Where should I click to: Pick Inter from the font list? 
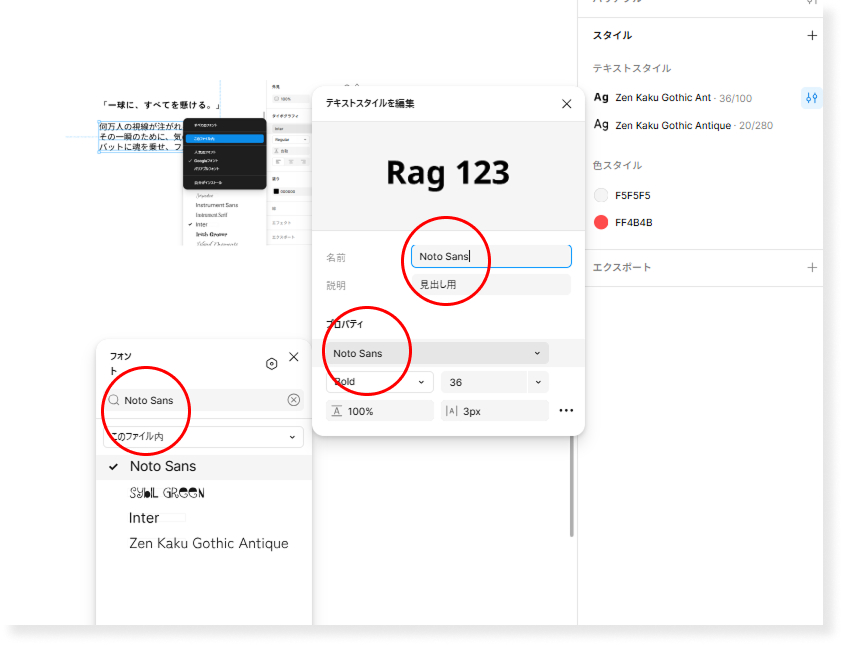(144, 518)
